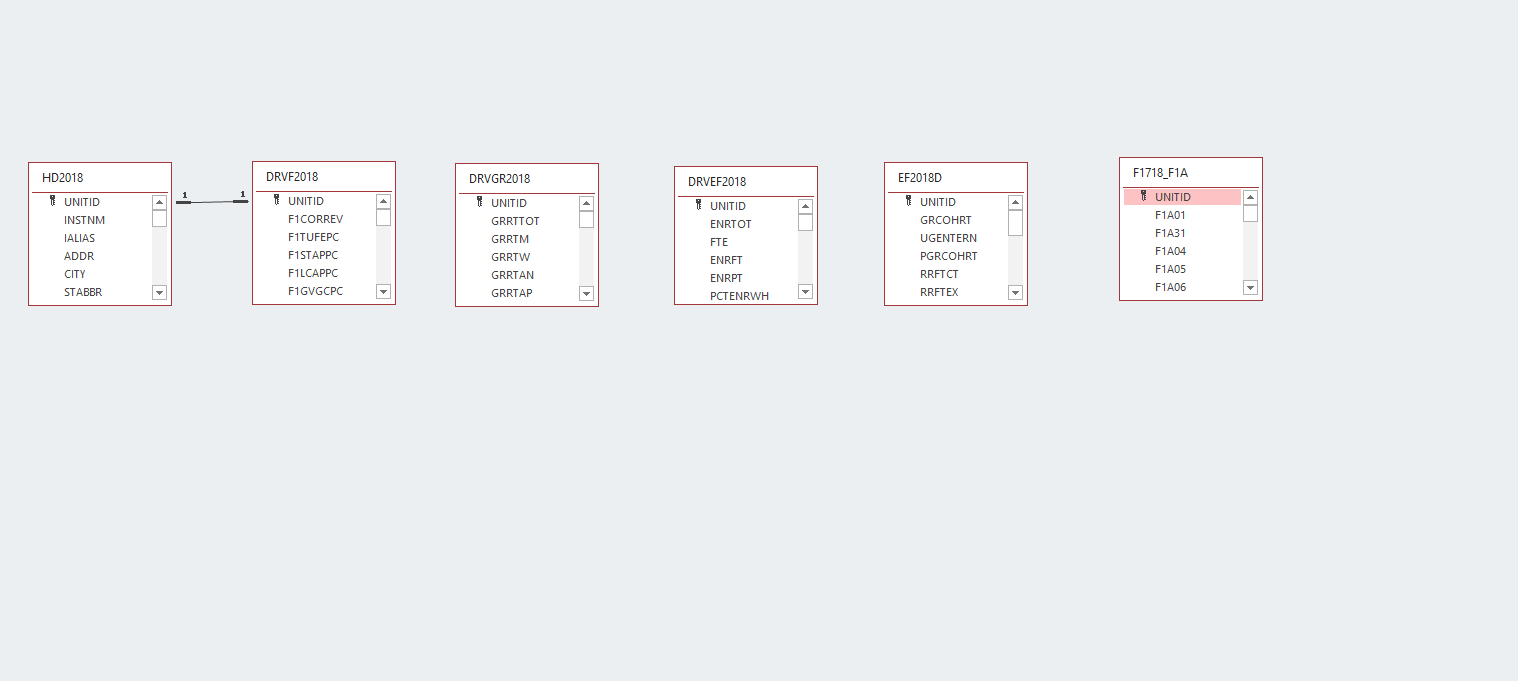Click scroll-up arrow in F1718_F1A field list
The height and width of the screenshot is (681, 1518).
[1250, 197]
